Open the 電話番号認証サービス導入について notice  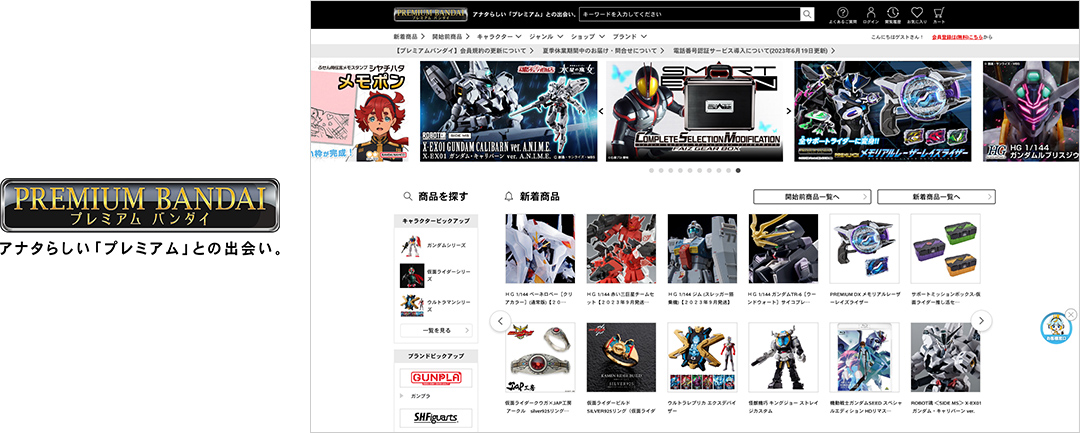point(754,51)
